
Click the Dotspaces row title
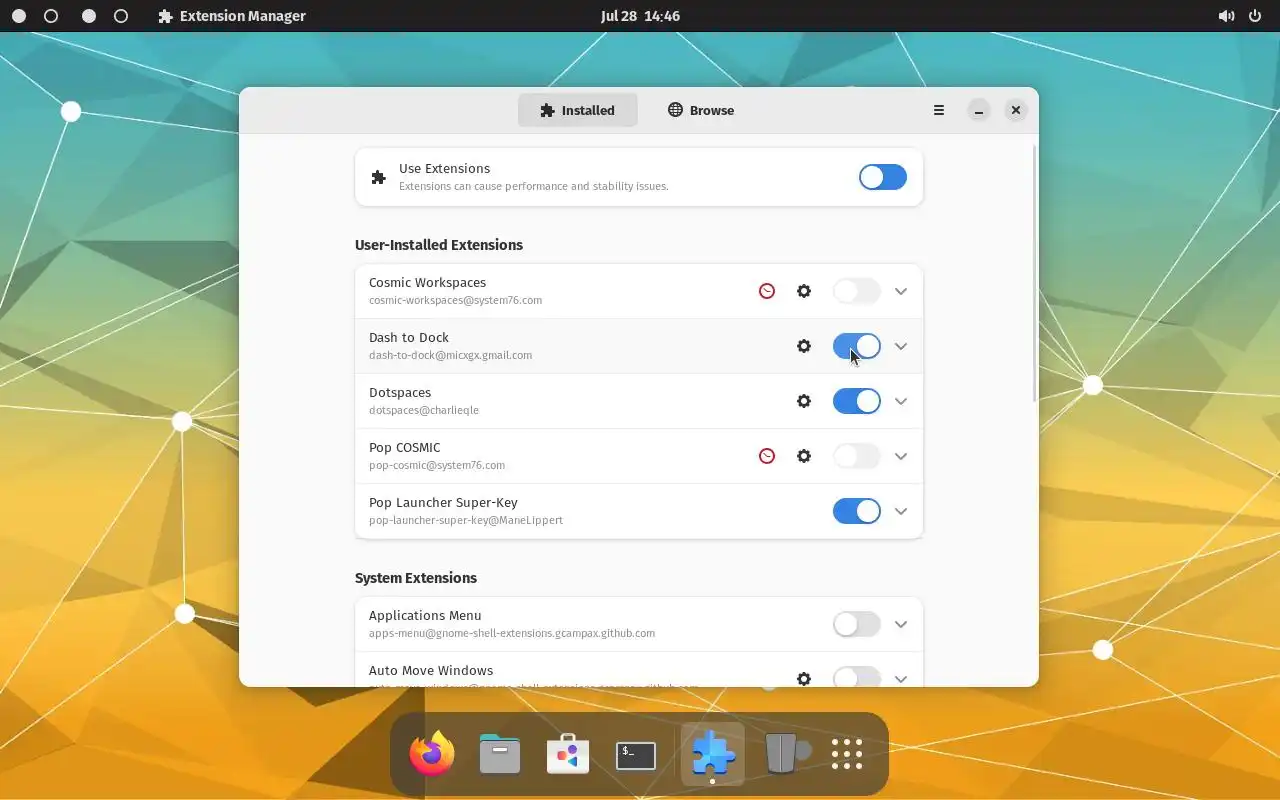(400, 393)
